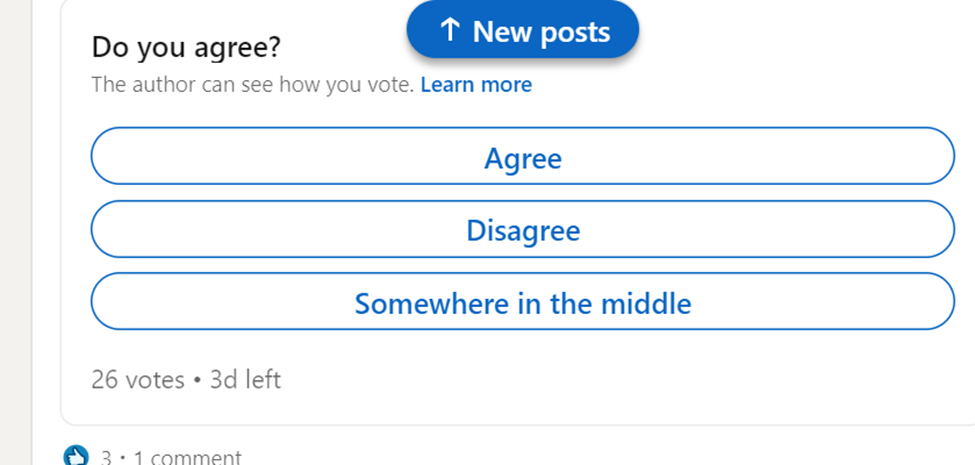Click the up arrow in New posts
Image resolution: width=975 pixels, height=465 pixels.
450,31
